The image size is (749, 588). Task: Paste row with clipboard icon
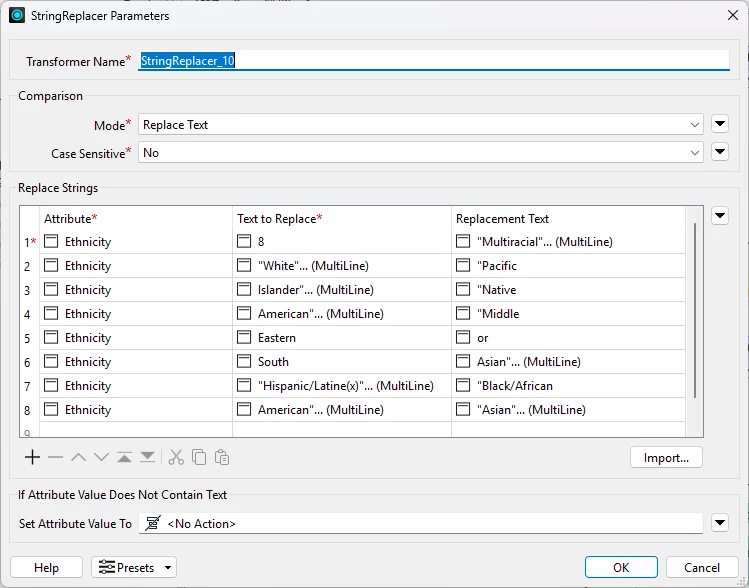(x=222, y=458)
